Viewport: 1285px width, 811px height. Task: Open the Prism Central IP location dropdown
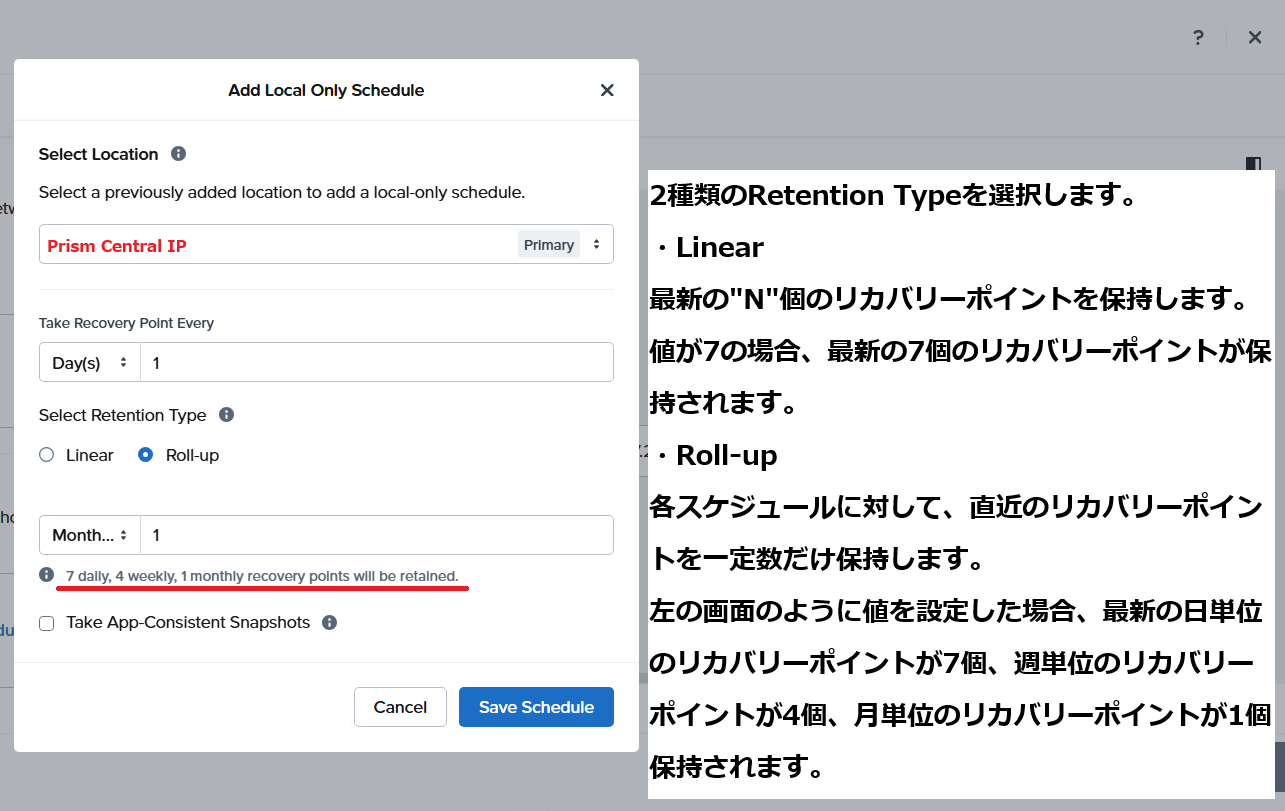click(326, 244)
